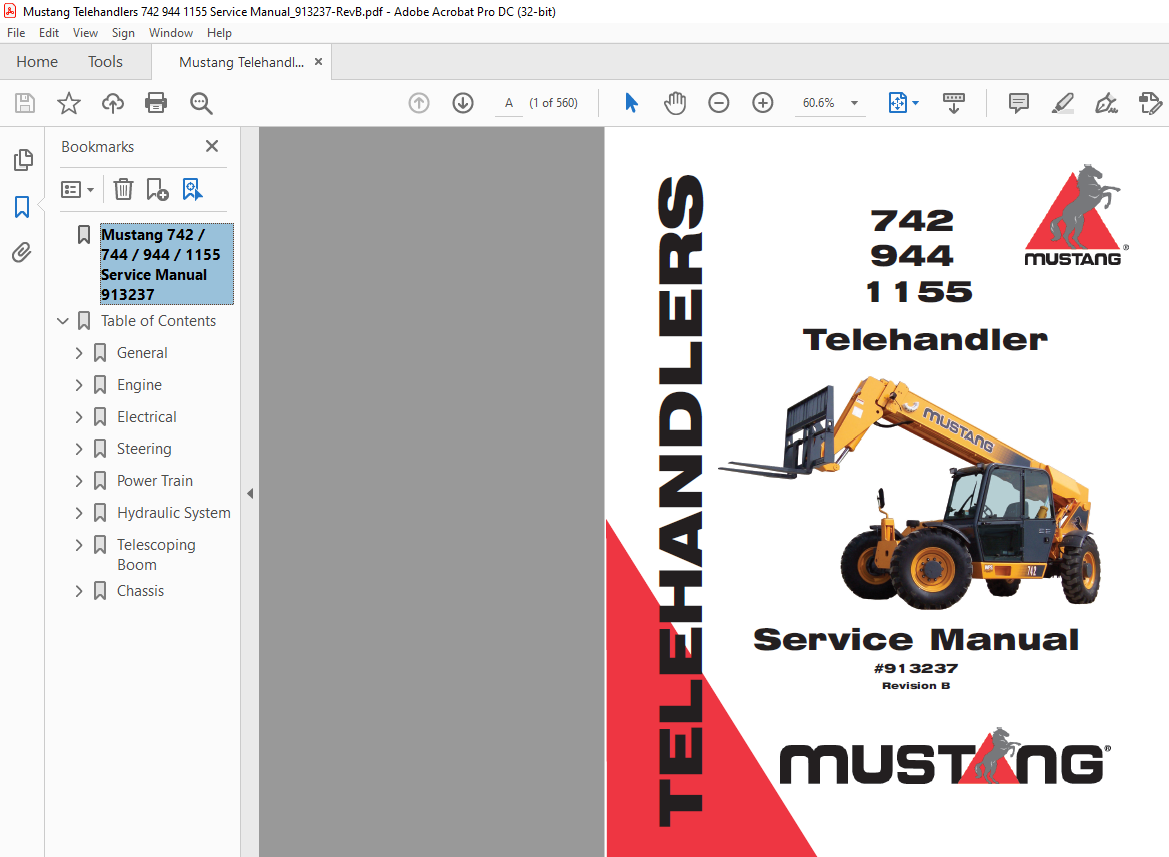The height and width of the screenshot is (857, 1169).
Task: Close the Mustang Telehandl... document tab
Action: point(318,62)
